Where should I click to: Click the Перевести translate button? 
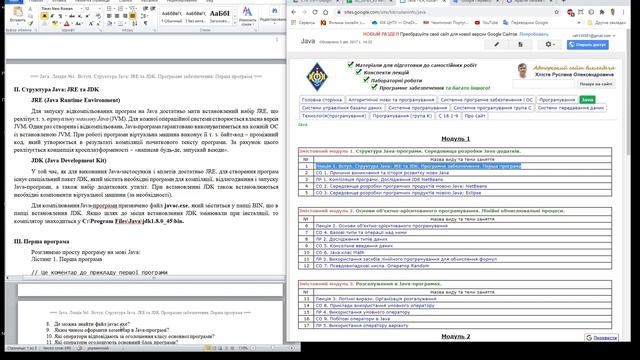pos(601,338)
